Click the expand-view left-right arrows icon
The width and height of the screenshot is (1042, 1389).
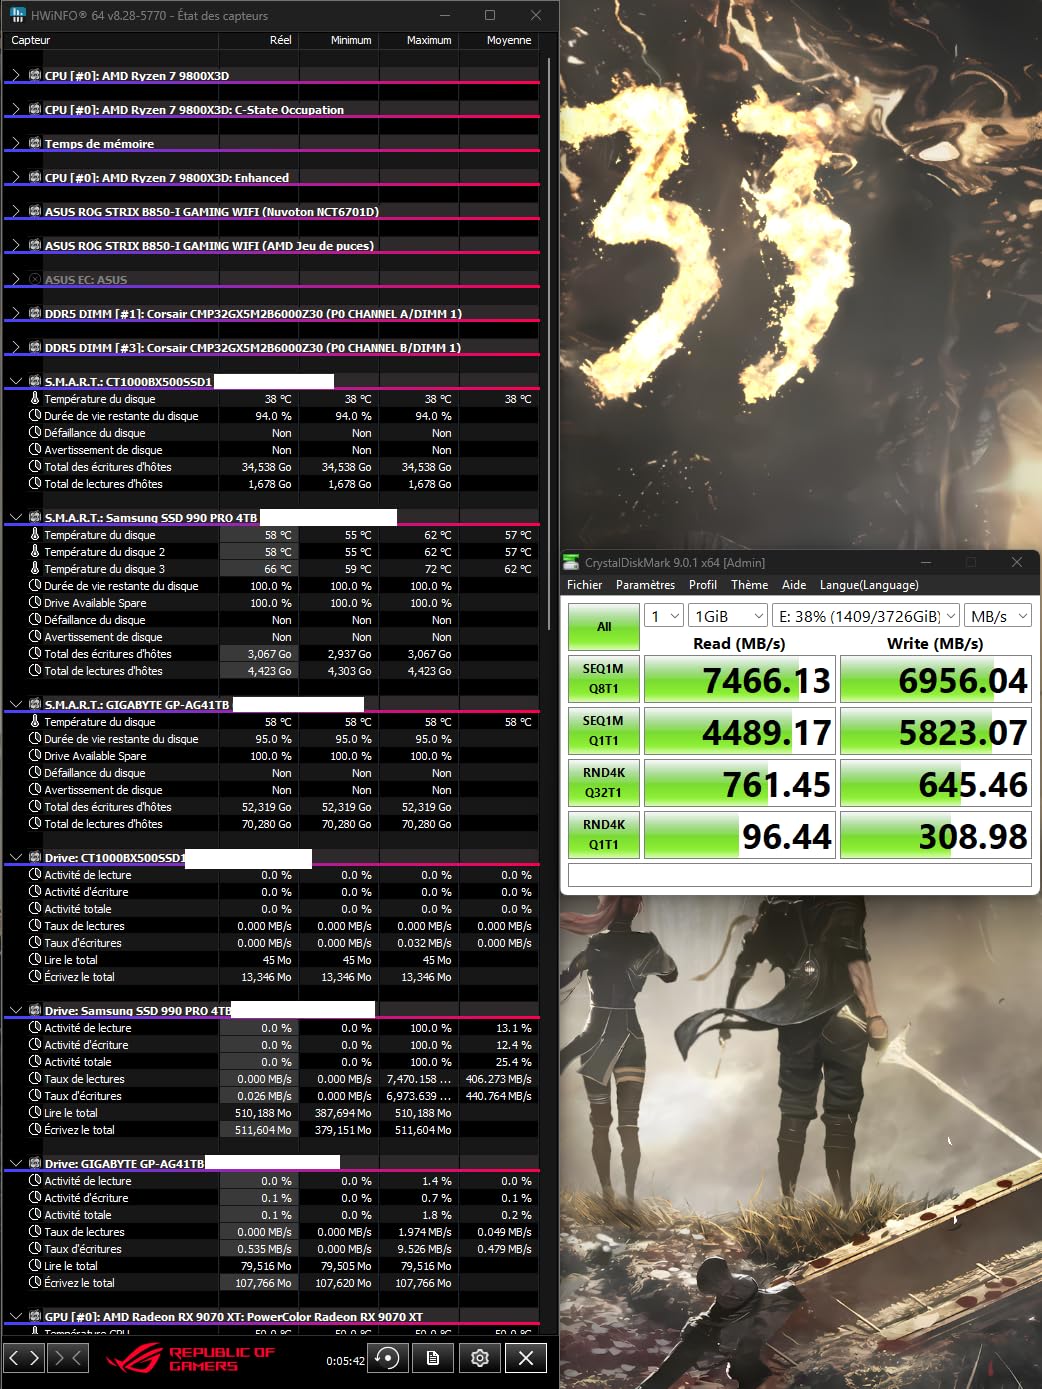pyautogui.click(x=24, y=1358)
